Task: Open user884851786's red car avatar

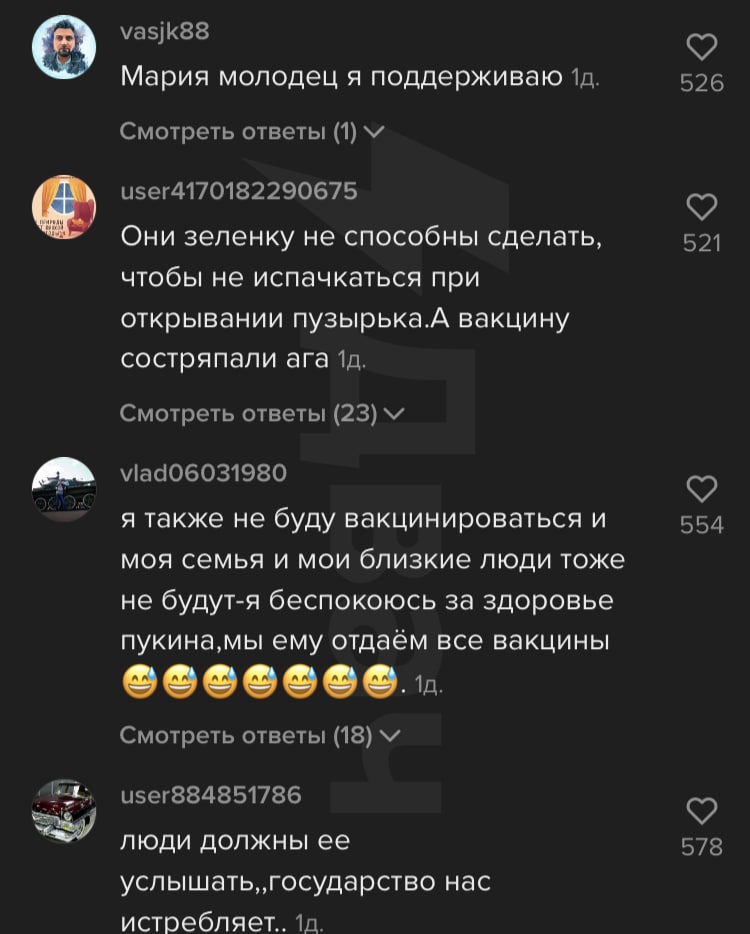Action: point(64,811)
